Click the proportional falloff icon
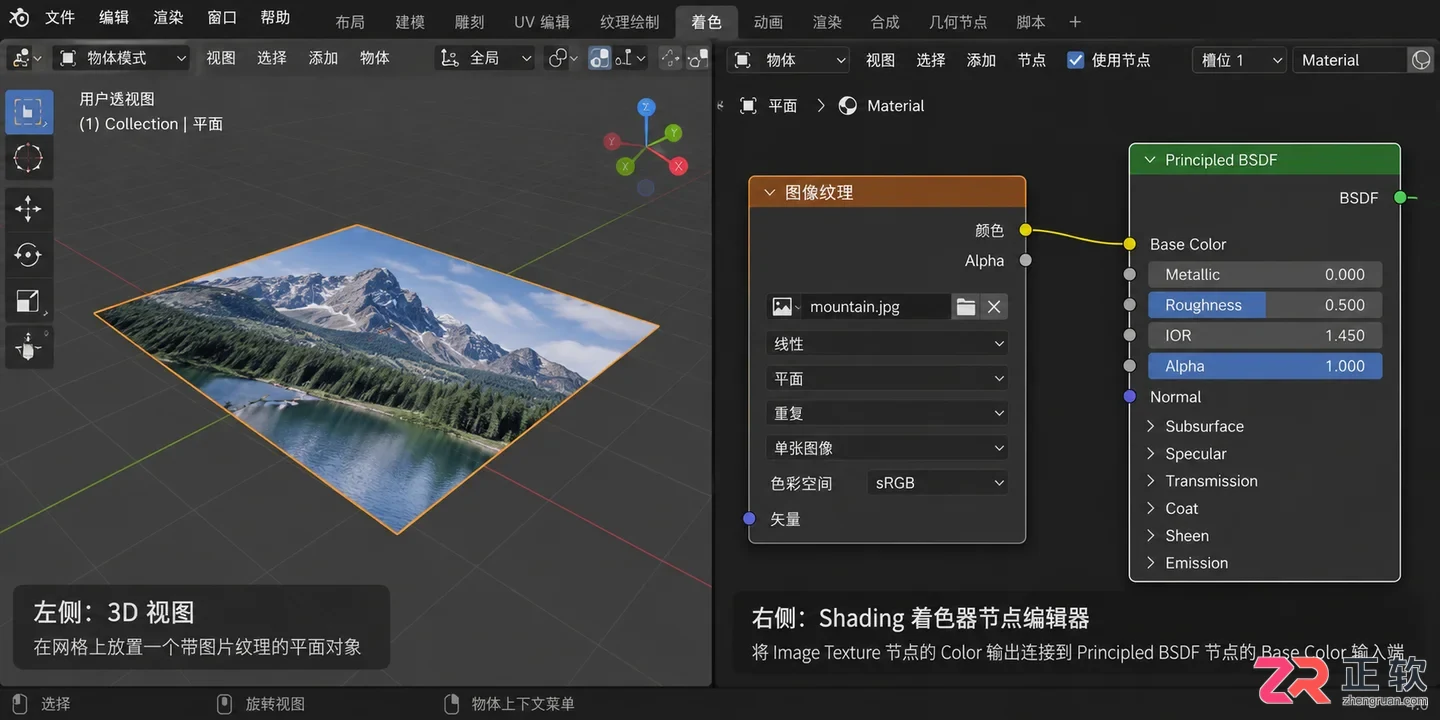Screen dimensions: 1440x720 698,58
